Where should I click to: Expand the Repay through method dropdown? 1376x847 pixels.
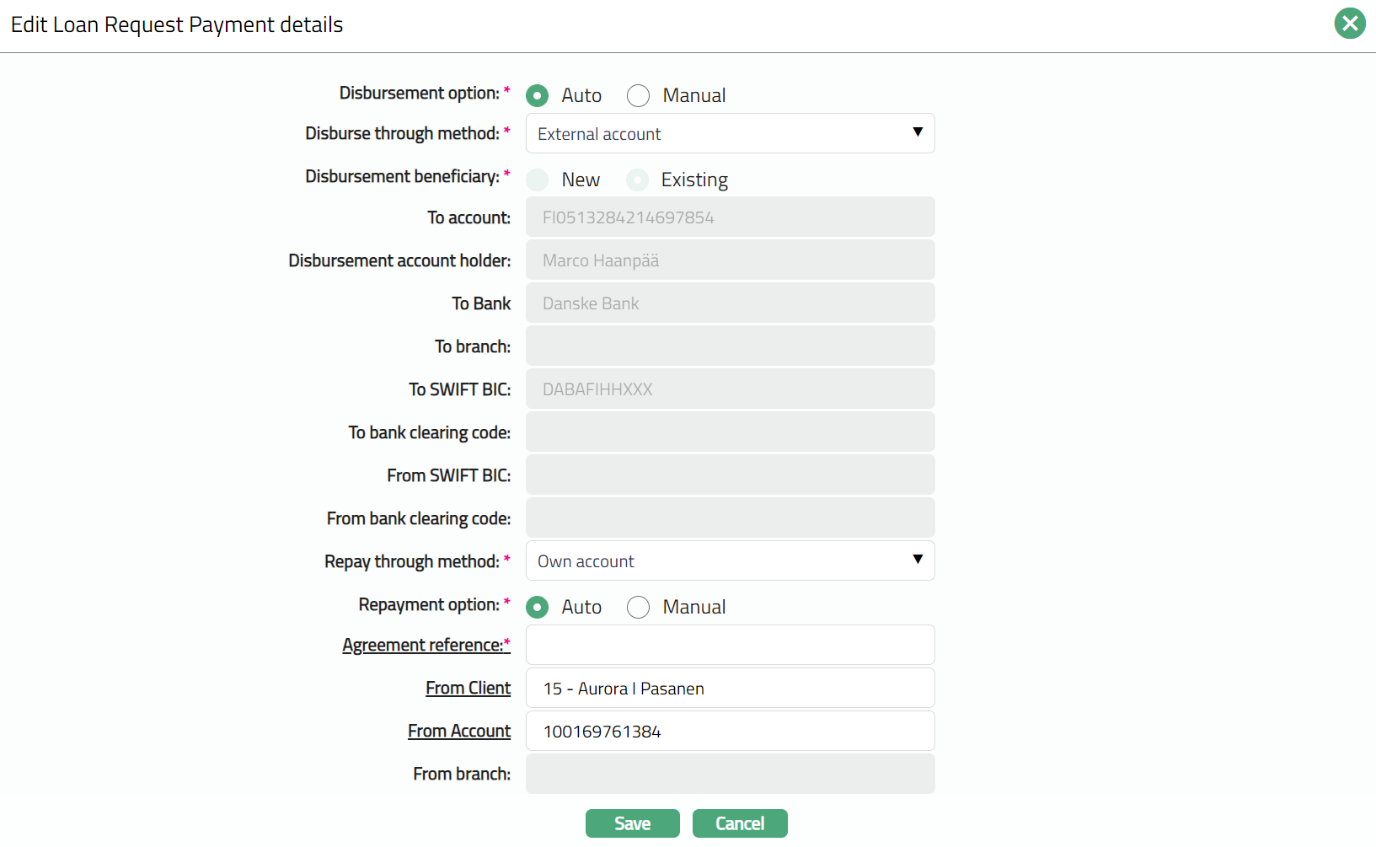coord(730,561)
